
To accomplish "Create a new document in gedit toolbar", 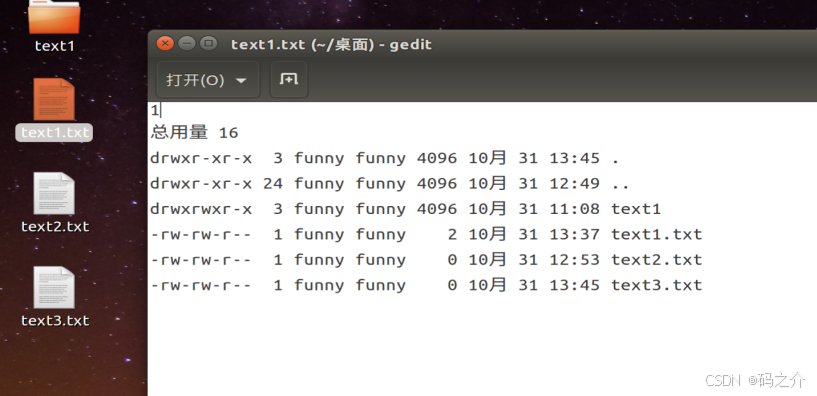I will tap(289, 80).
